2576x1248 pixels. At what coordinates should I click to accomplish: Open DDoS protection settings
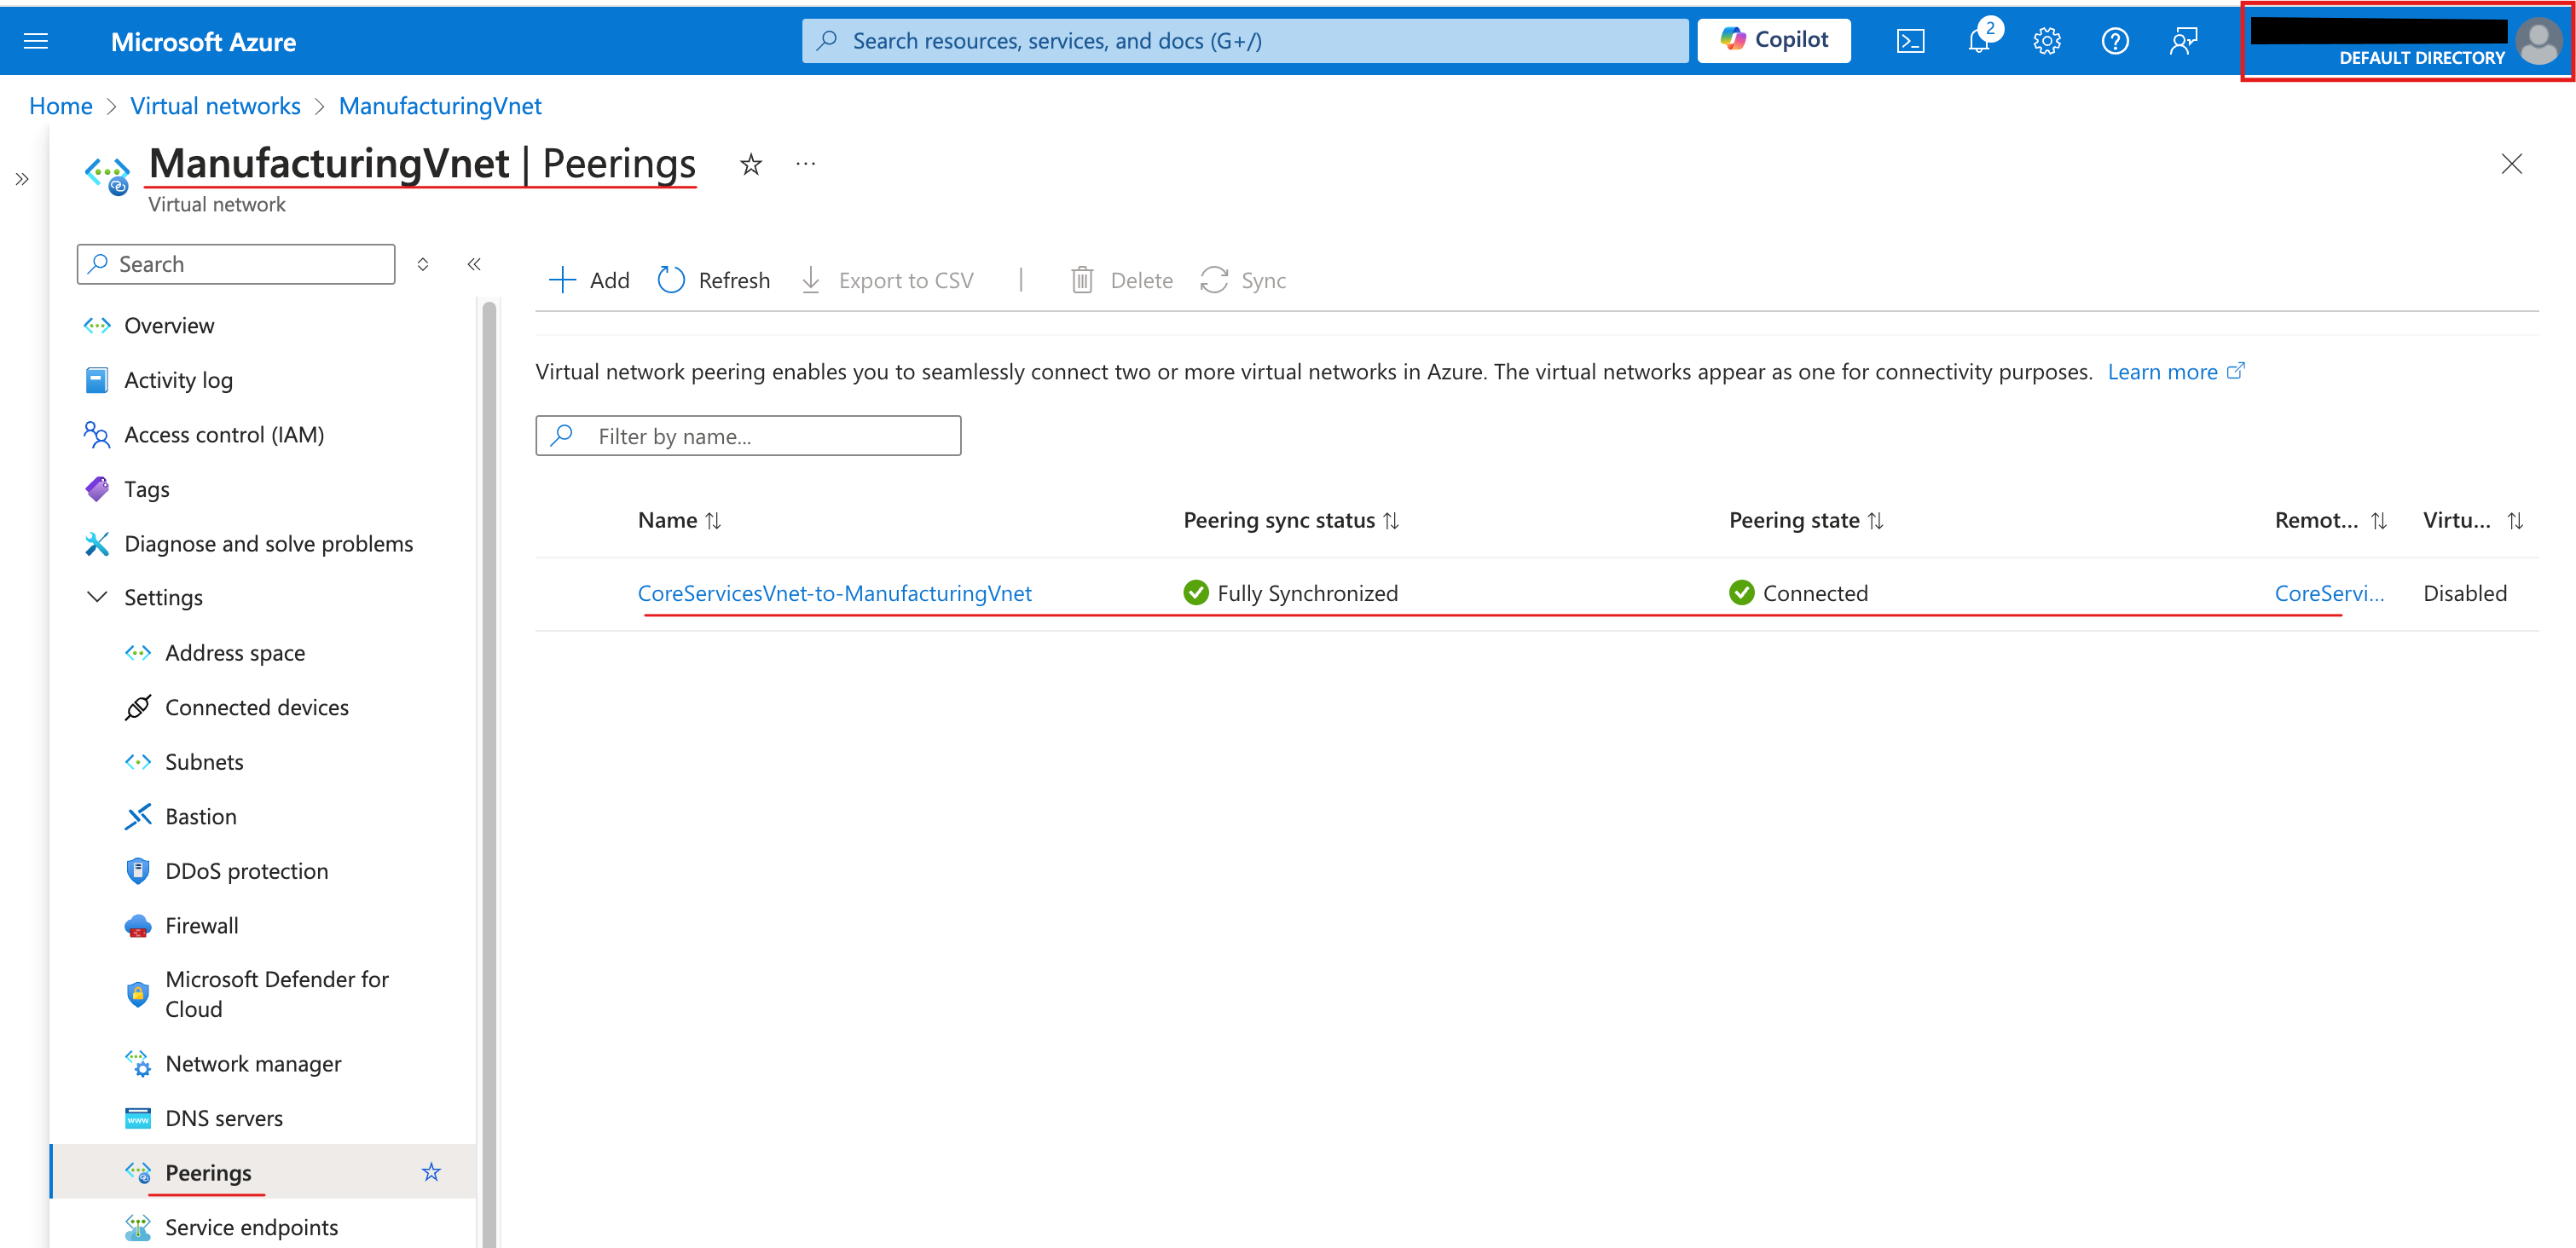click(x=246, y=871)
